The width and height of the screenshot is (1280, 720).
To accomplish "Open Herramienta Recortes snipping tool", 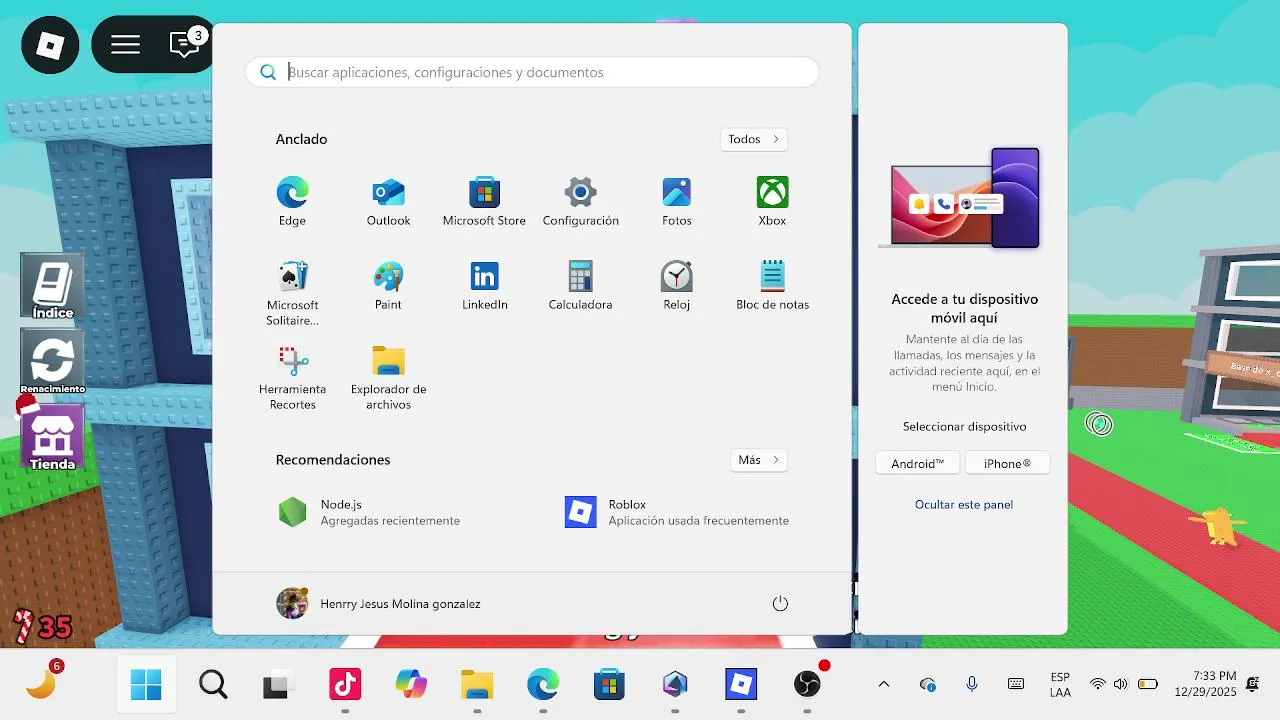I will coord(292,377).
